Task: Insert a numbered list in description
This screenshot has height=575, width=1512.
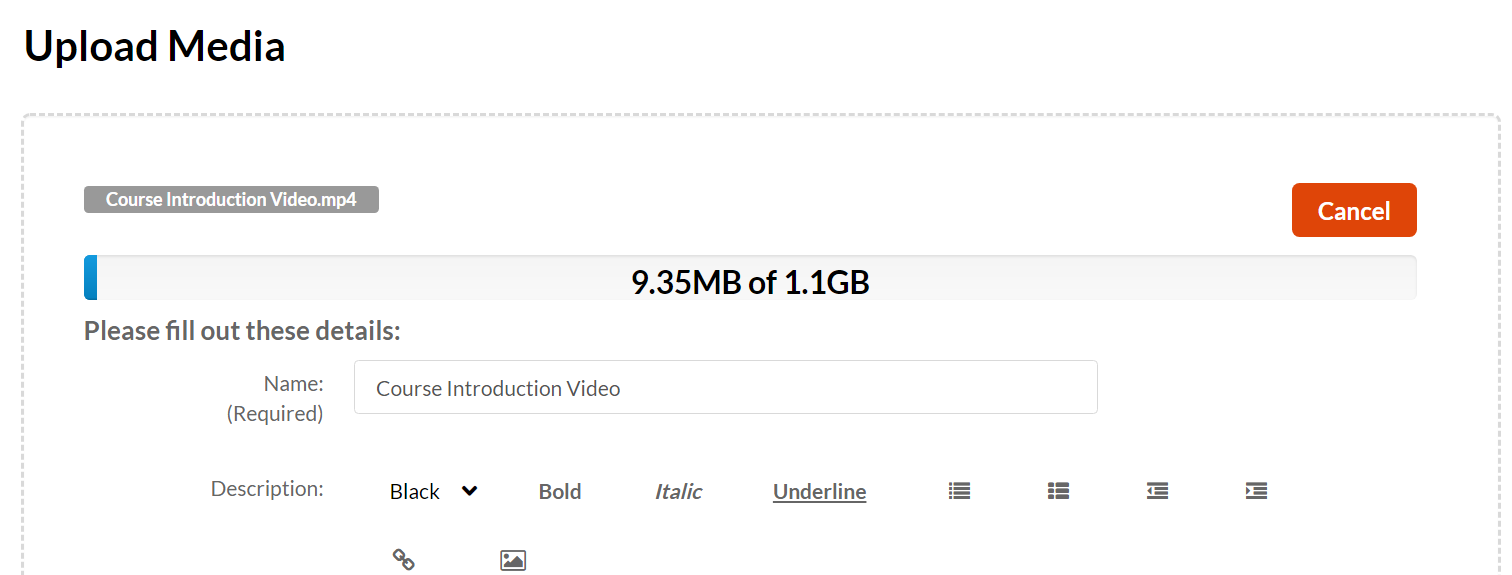Action: click(x=1058, y=491)
